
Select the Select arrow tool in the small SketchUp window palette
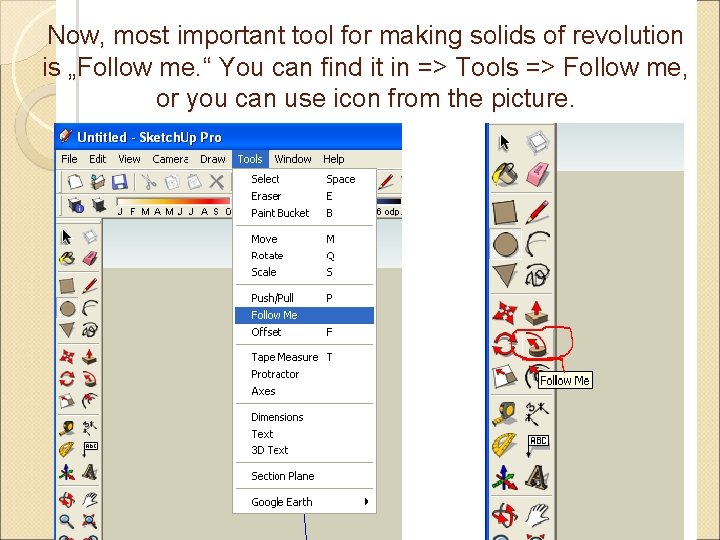67,237
